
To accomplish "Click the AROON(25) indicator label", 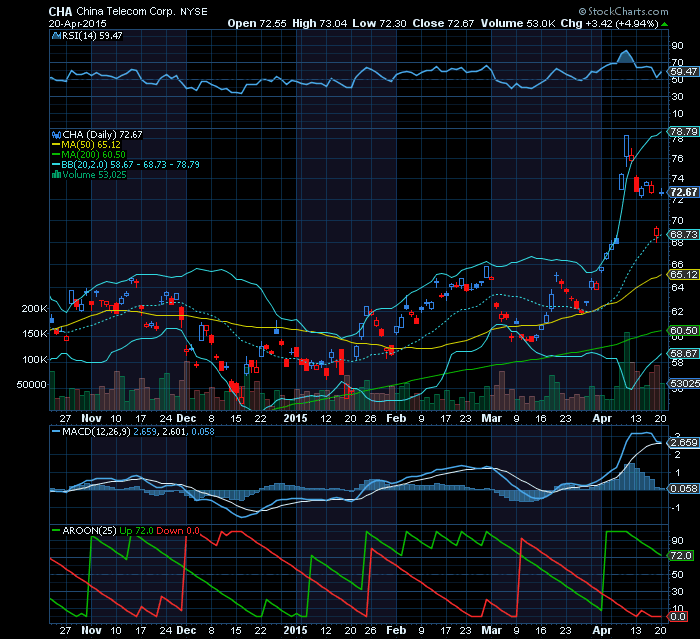I will [89, 530].
